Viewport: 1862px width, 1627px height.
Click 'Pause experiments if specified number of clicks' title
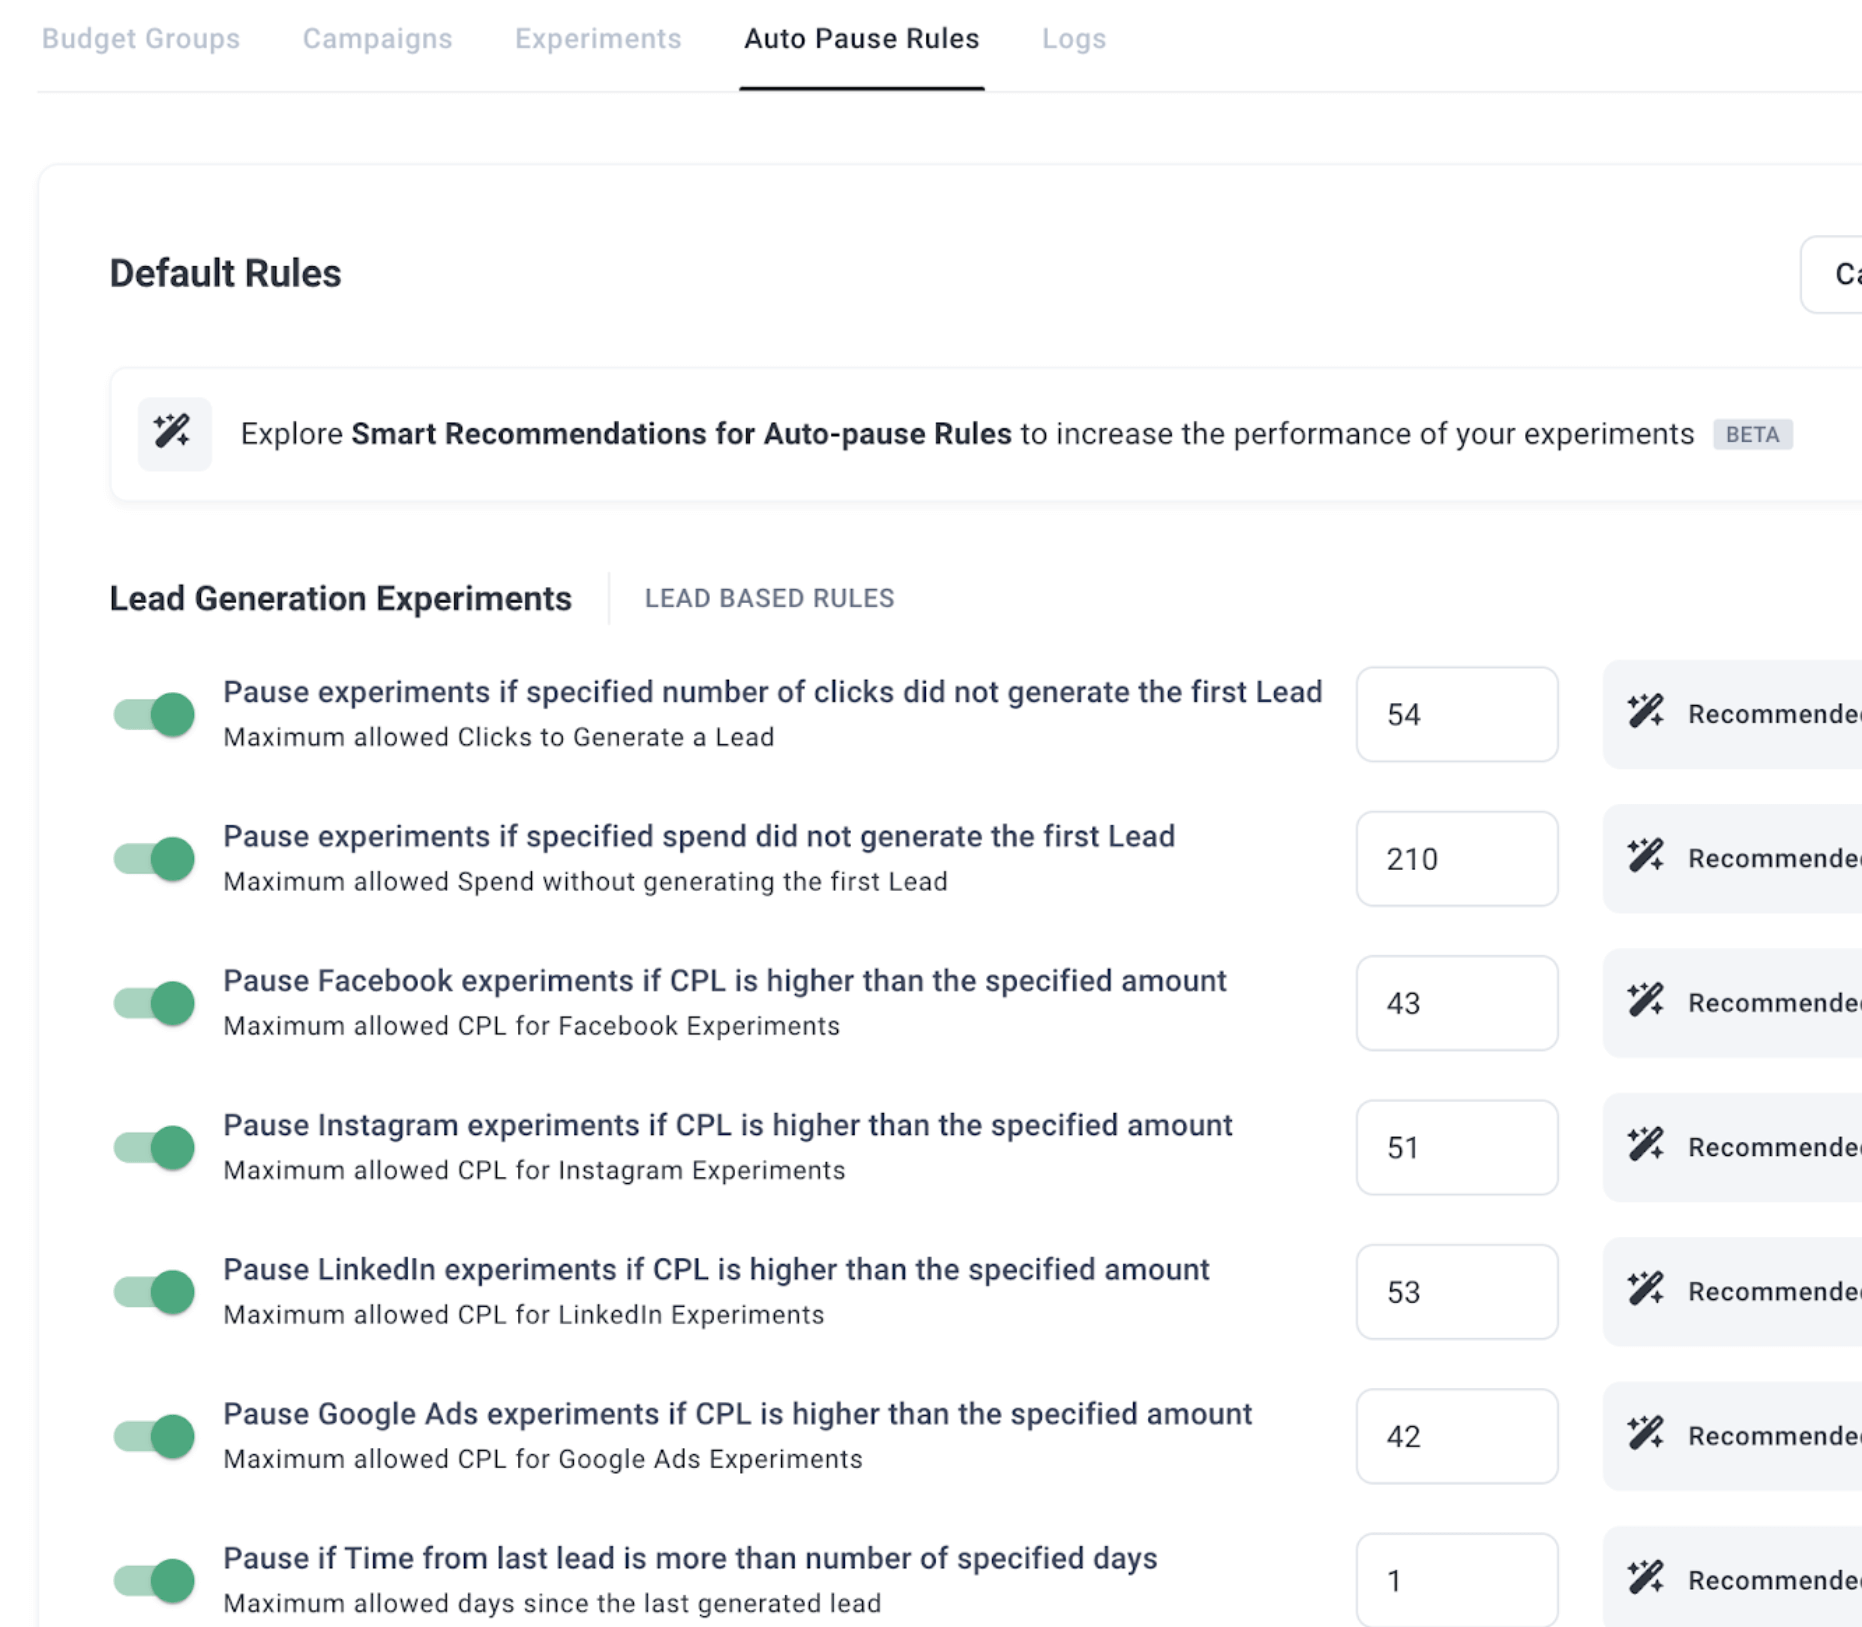tap(772, 692)
